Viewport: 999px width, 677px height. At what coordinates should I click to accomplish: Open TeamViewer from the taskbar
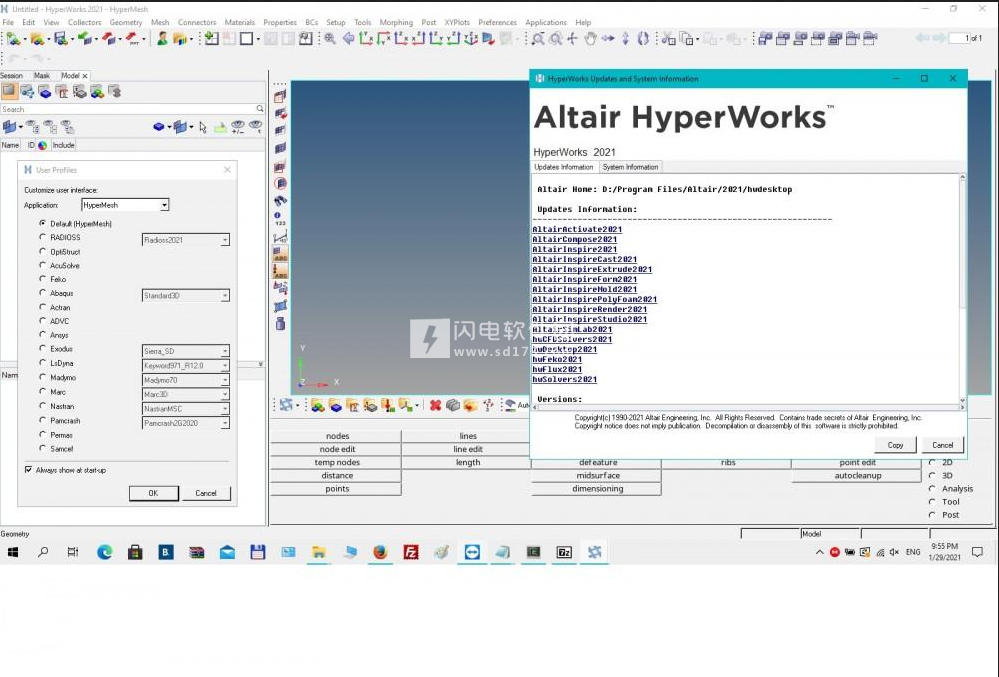point(472,552)
